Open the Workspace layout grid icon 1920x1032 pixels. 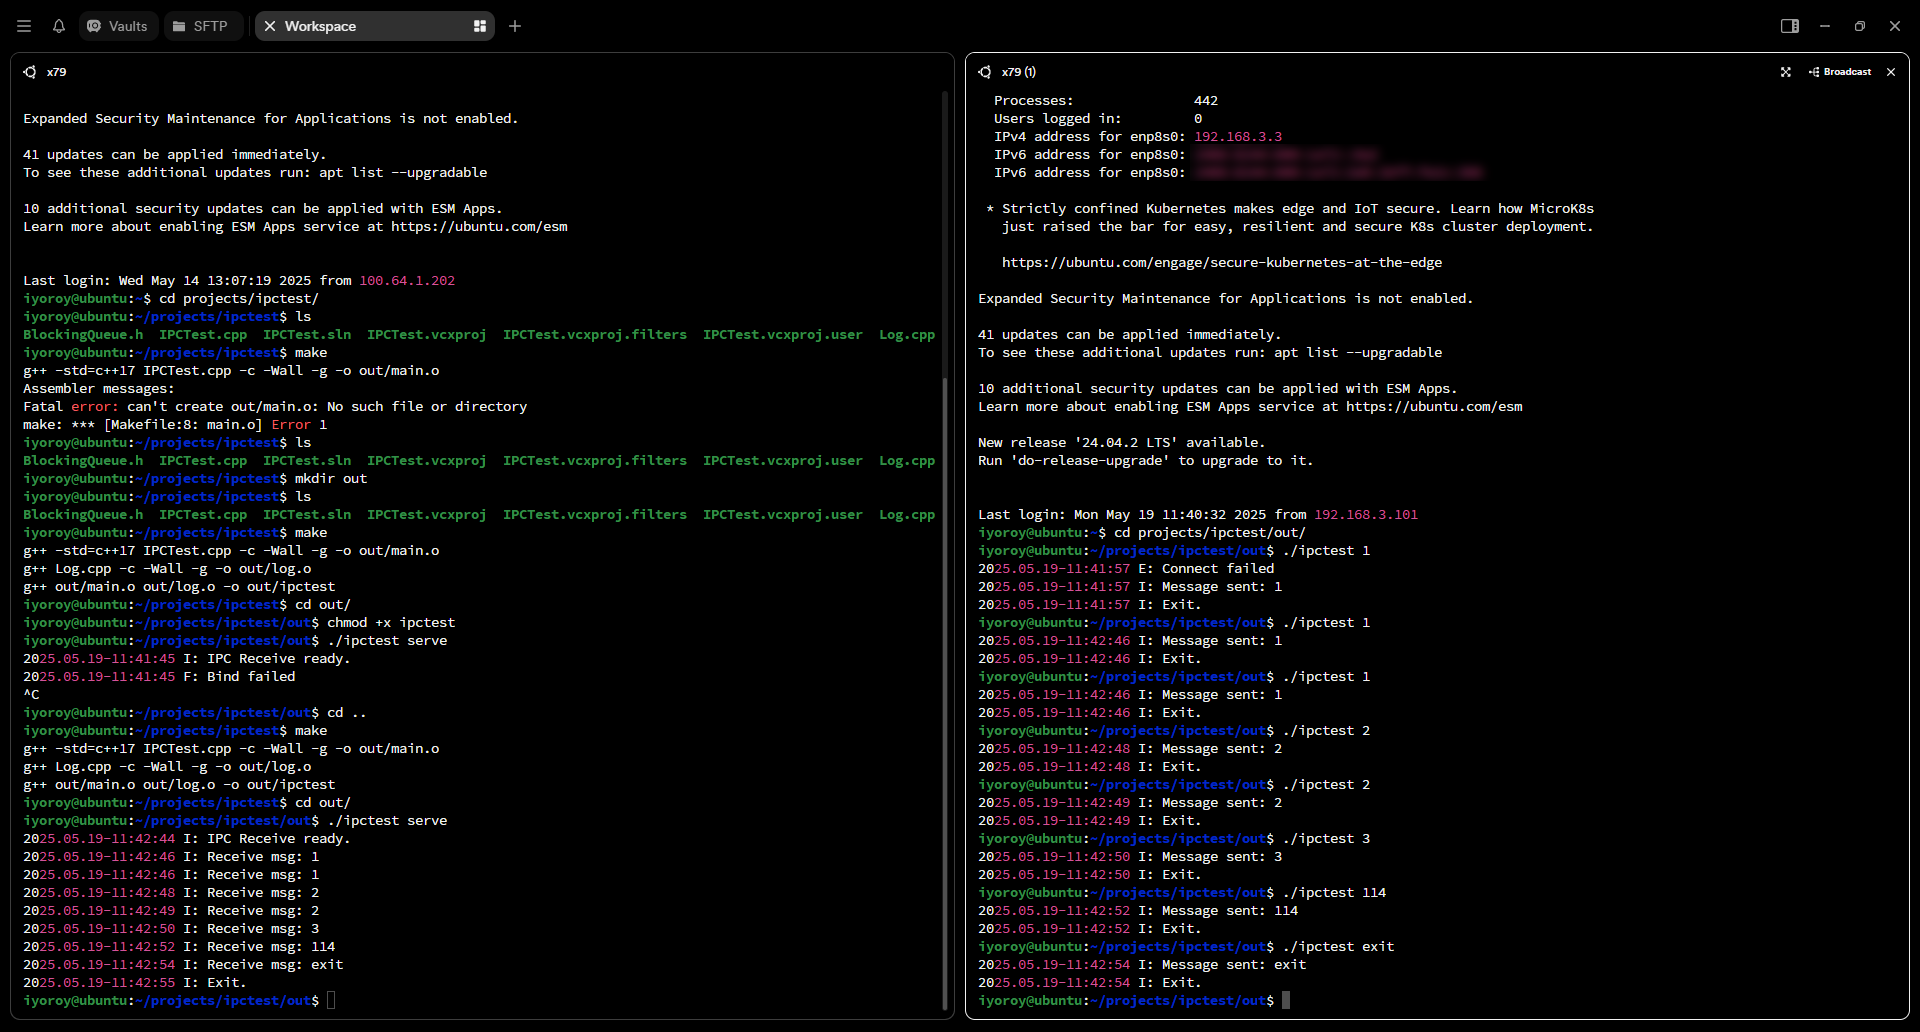point(480,26)
